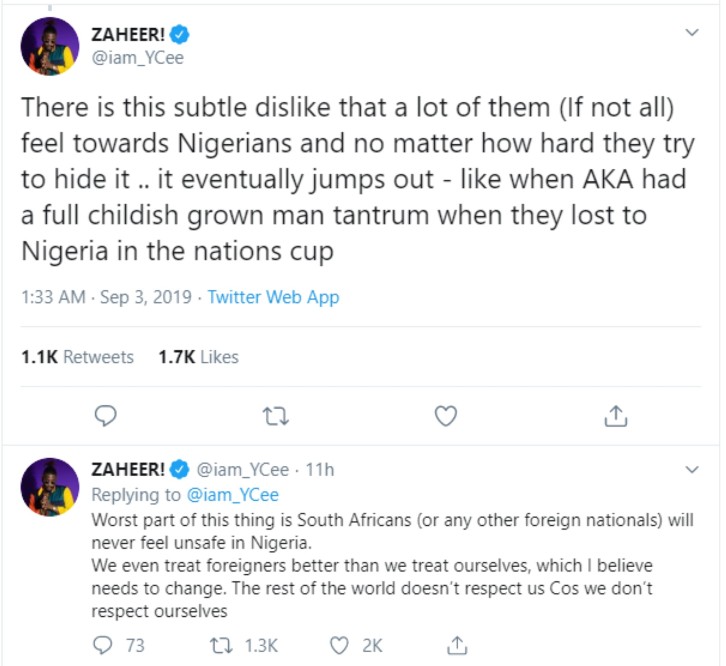Share the main tweet using the share icon
The height and width of the screenshot is (666, 726).
[616, 416]
